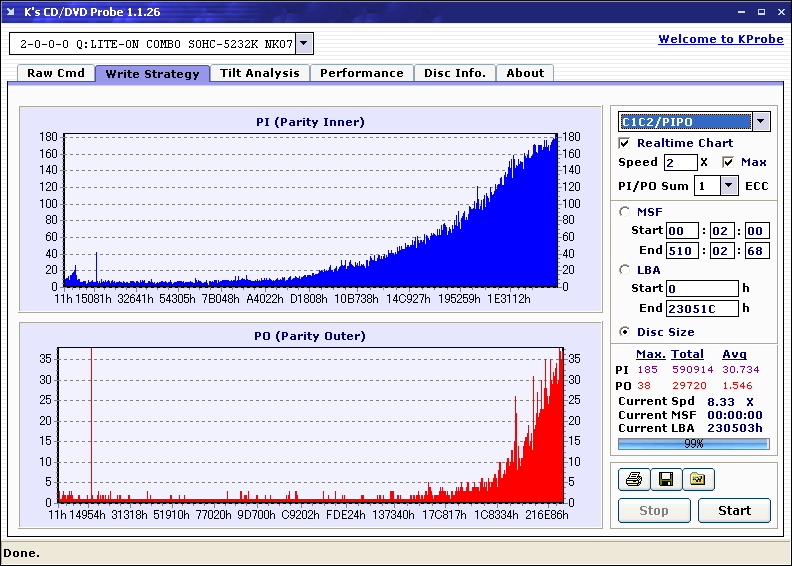Select the LBA radio button
Viewport: 792px width, 566px height.
pyautogui.click(x=624, y=270)
